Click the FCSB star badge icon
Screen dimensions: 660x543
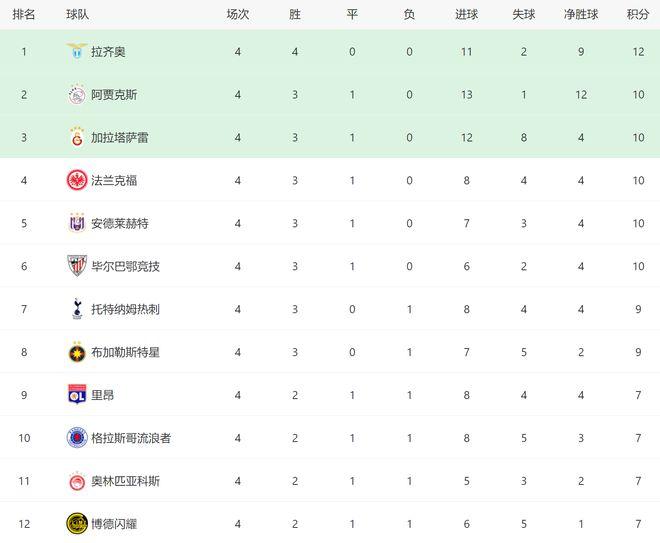click(77, 352)
